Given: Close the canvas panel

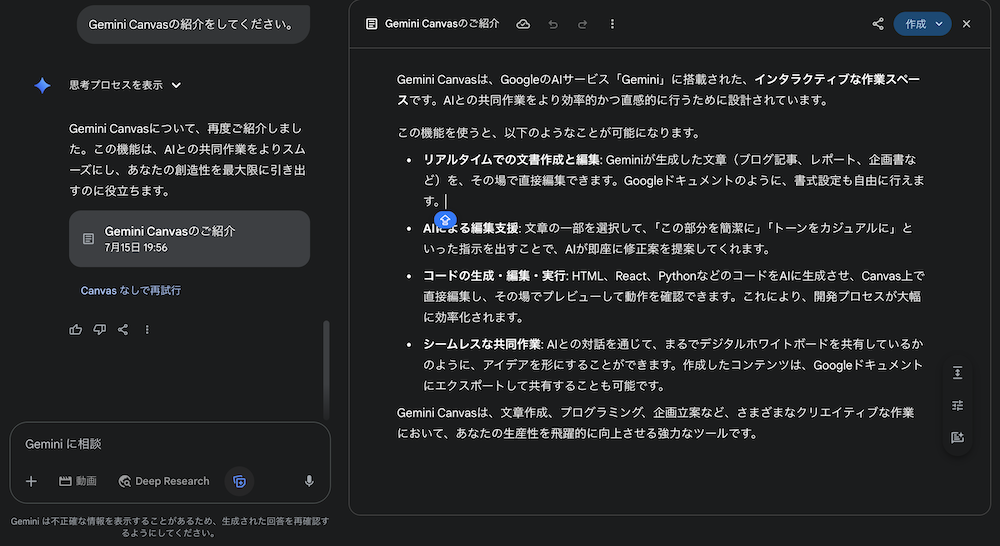Looking at the screenshot, I should pyautogui.click(x=967, y=24).
